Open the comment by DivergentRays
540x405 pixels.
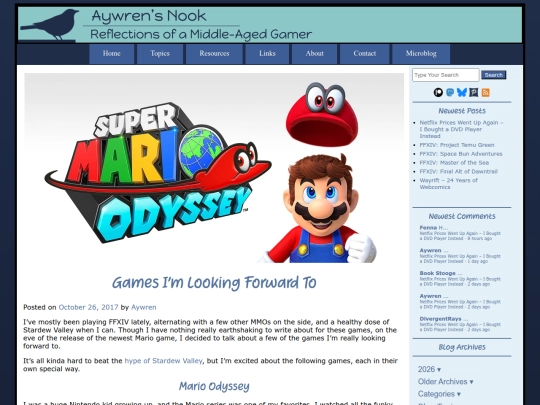(460, 324)
